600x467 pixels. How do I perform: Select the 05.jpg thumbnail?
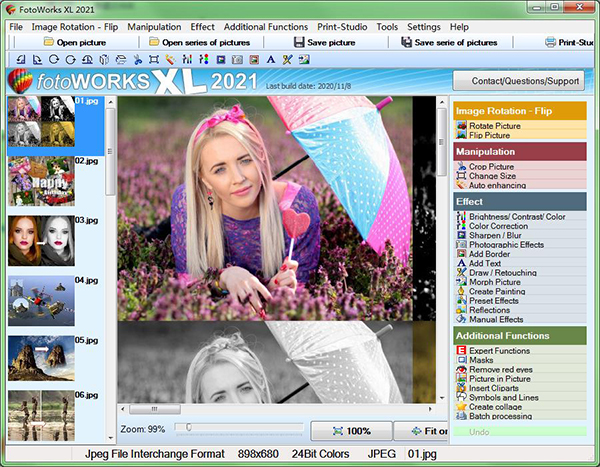pyautogui.click(x=41, y=358)
